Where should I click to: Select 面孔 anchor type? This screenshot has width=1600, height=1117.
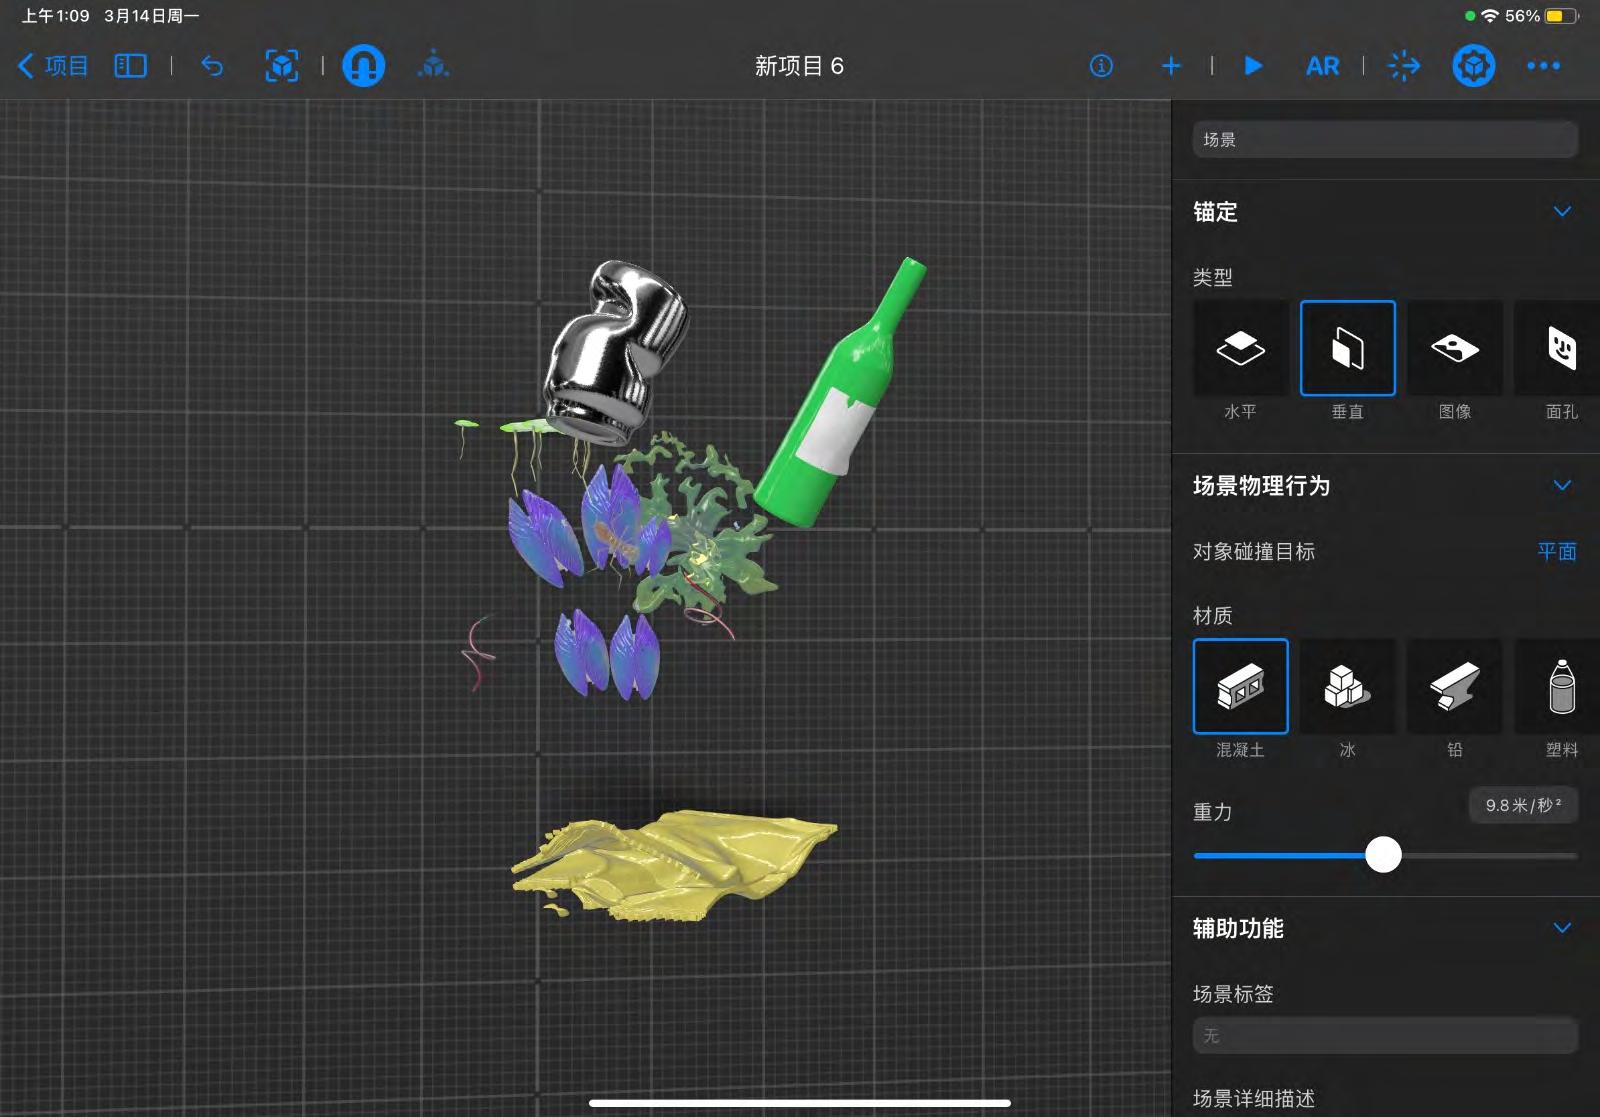[x=1557, y=348]
